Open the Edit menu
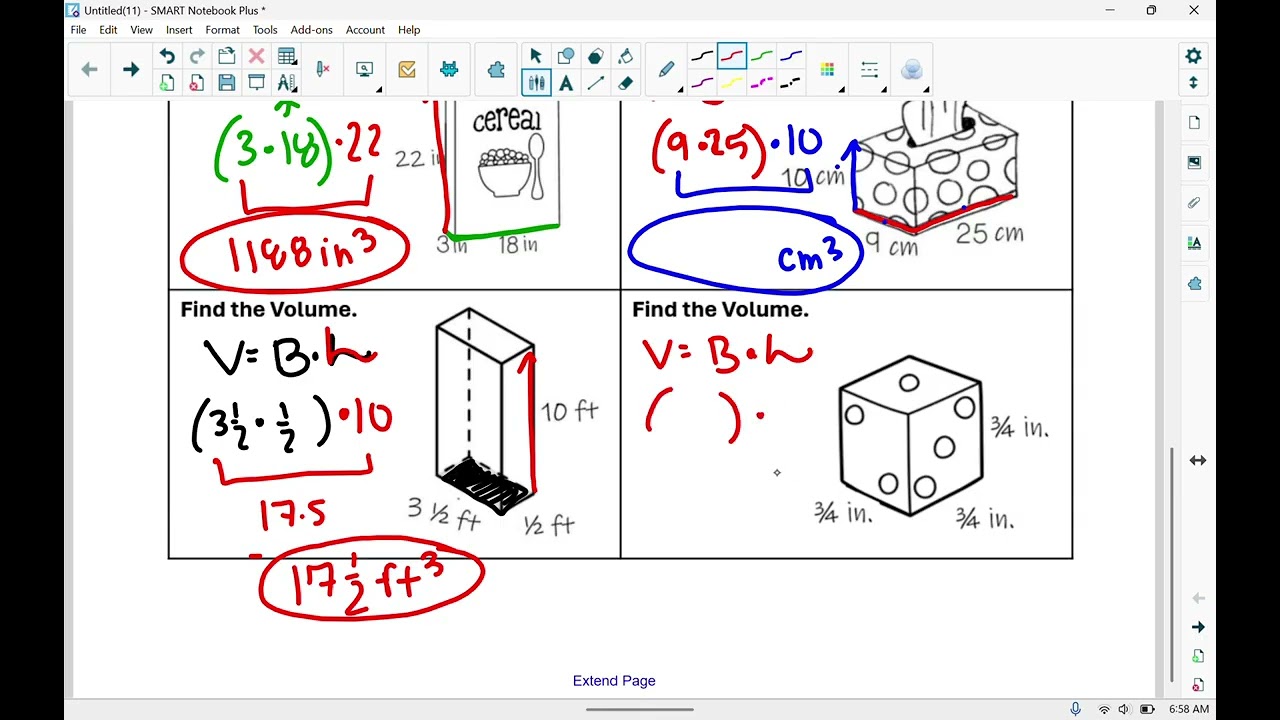This screenshot has width=1280, height=720. (x=108, y=30)
